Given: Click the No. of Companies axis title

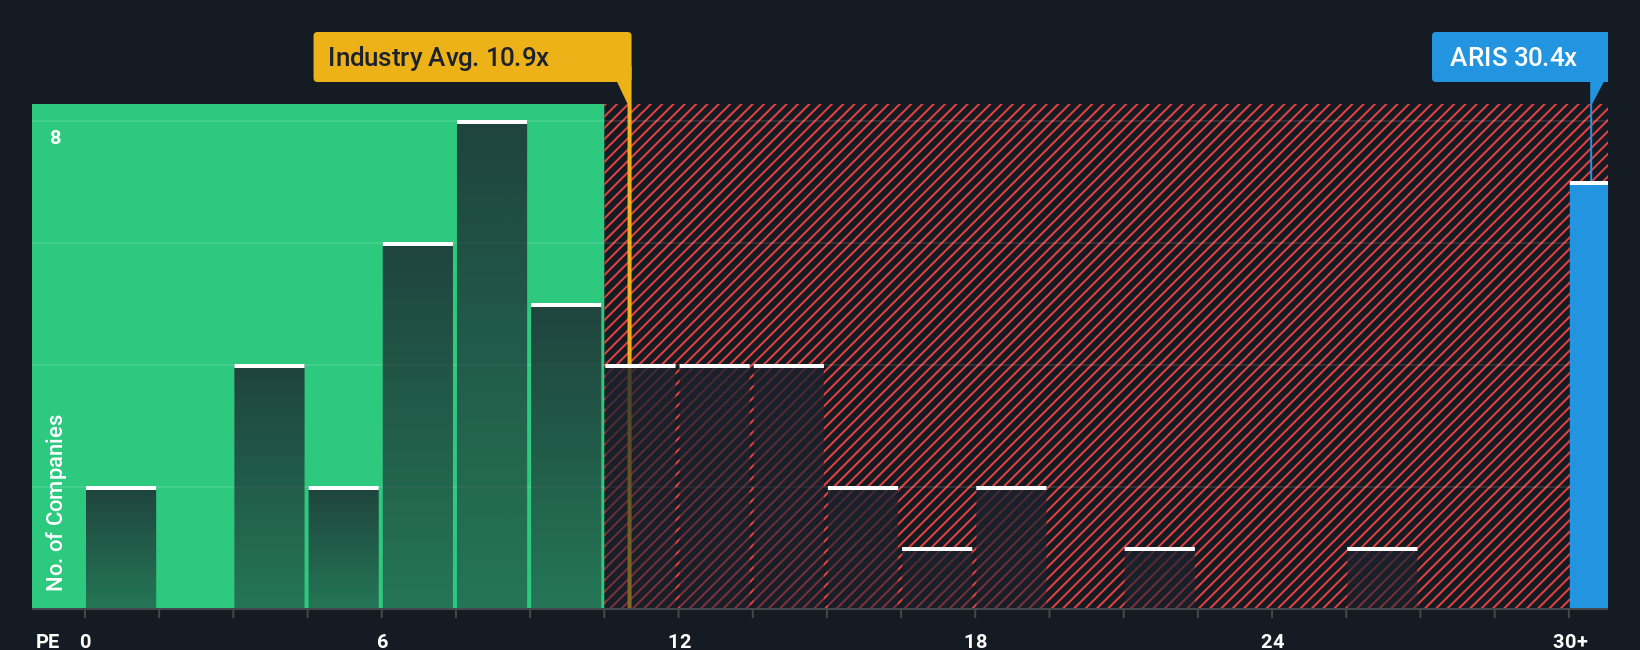Looking at the screenshot, I should coord(55,502).
